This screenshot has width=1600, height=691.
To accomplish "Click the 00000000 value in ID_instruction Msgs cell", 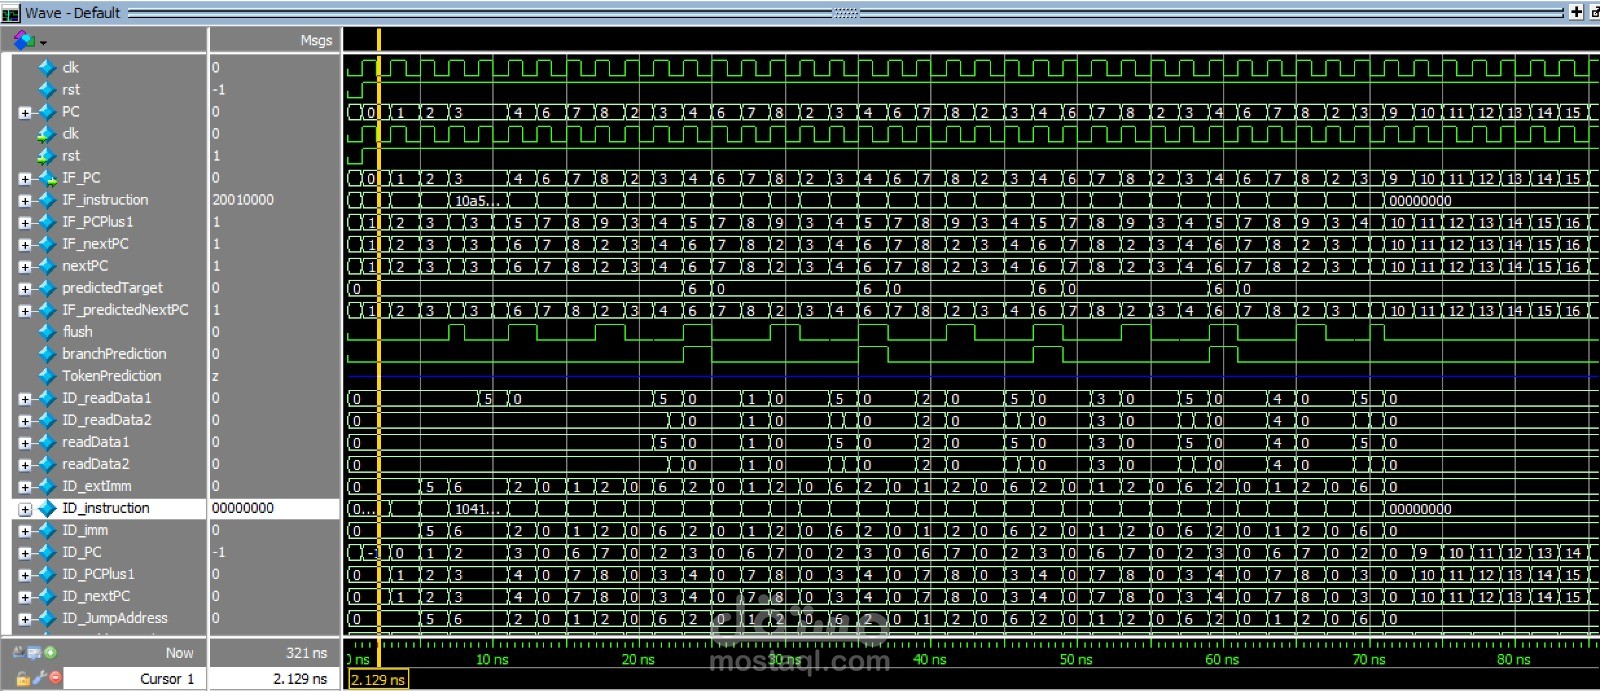I will (x=243, y=508).
